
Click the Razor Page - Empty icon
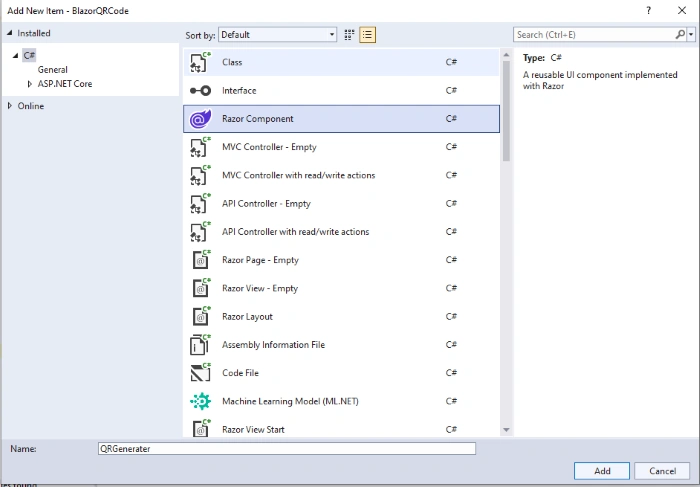[x=200, y=260]
